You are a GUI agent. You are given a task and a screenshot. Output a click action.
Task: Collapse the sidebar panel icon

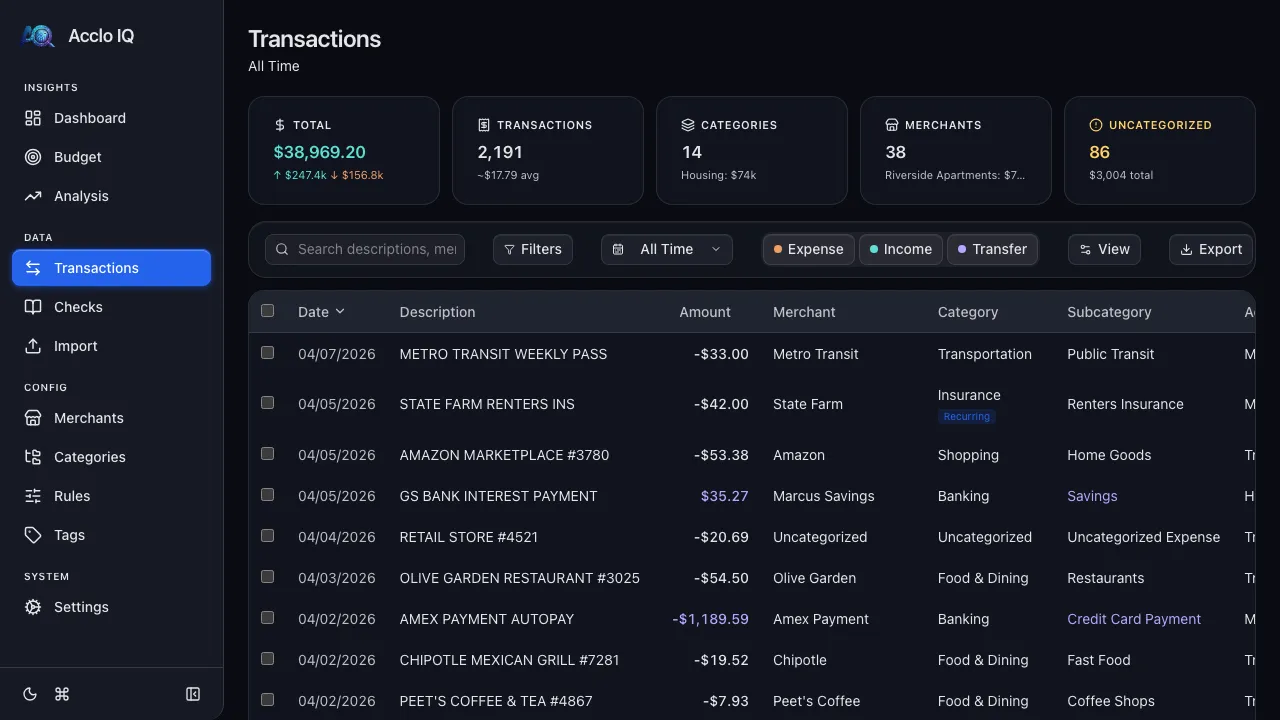pos(193,694)
